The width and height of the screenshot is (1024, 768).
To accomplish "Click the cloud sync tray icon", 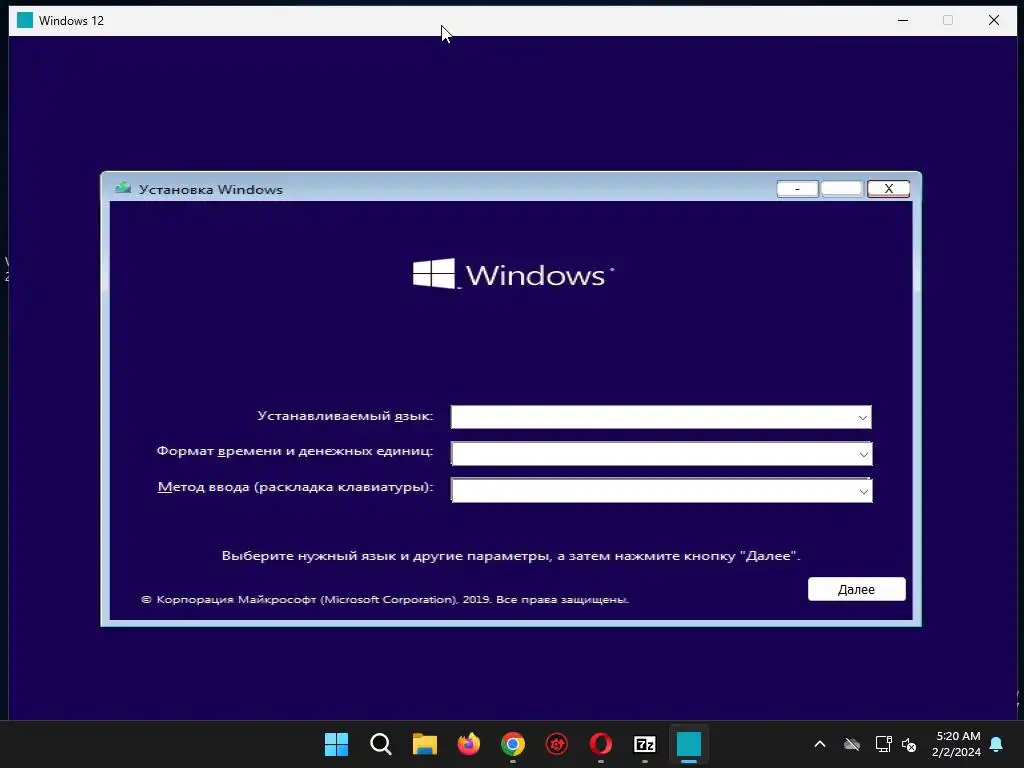I will click(852, 744).
